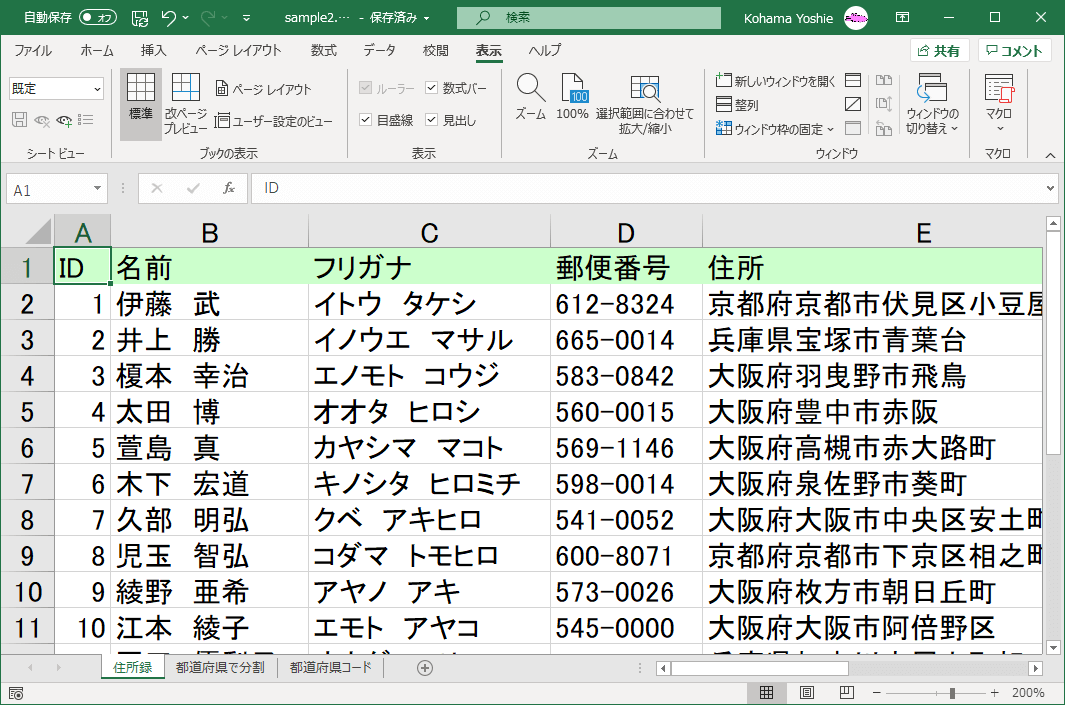Reset zoom to 100%
1065x705 pixels.
pos(572,97)
